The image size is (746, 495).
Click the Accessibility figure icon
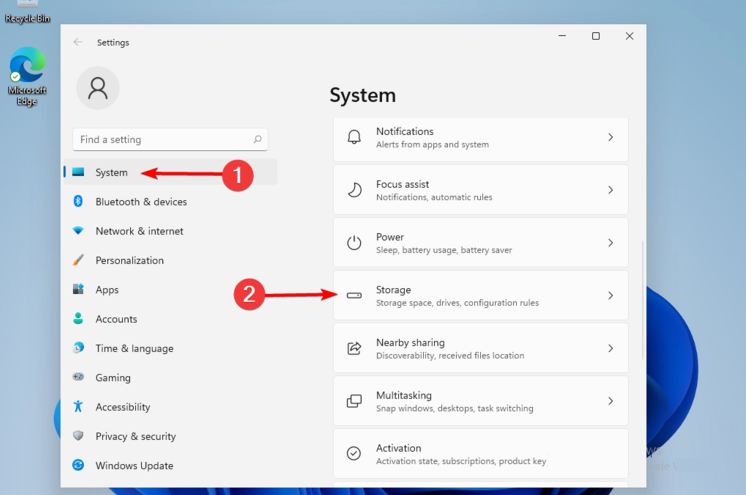[78, 406]
